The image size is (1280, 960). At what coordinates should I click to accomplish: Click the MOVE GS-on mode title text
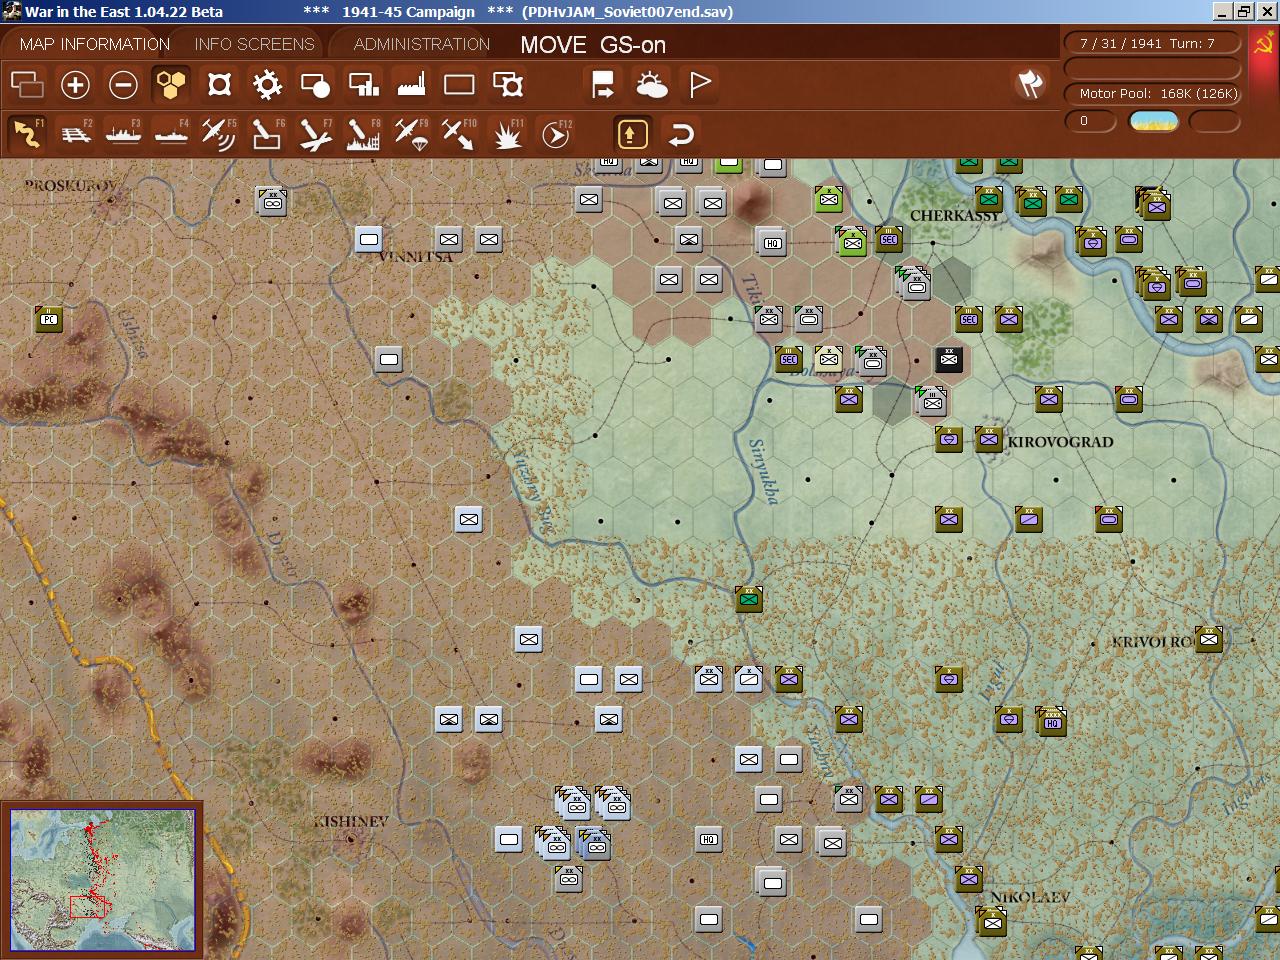tap(593, 45)
